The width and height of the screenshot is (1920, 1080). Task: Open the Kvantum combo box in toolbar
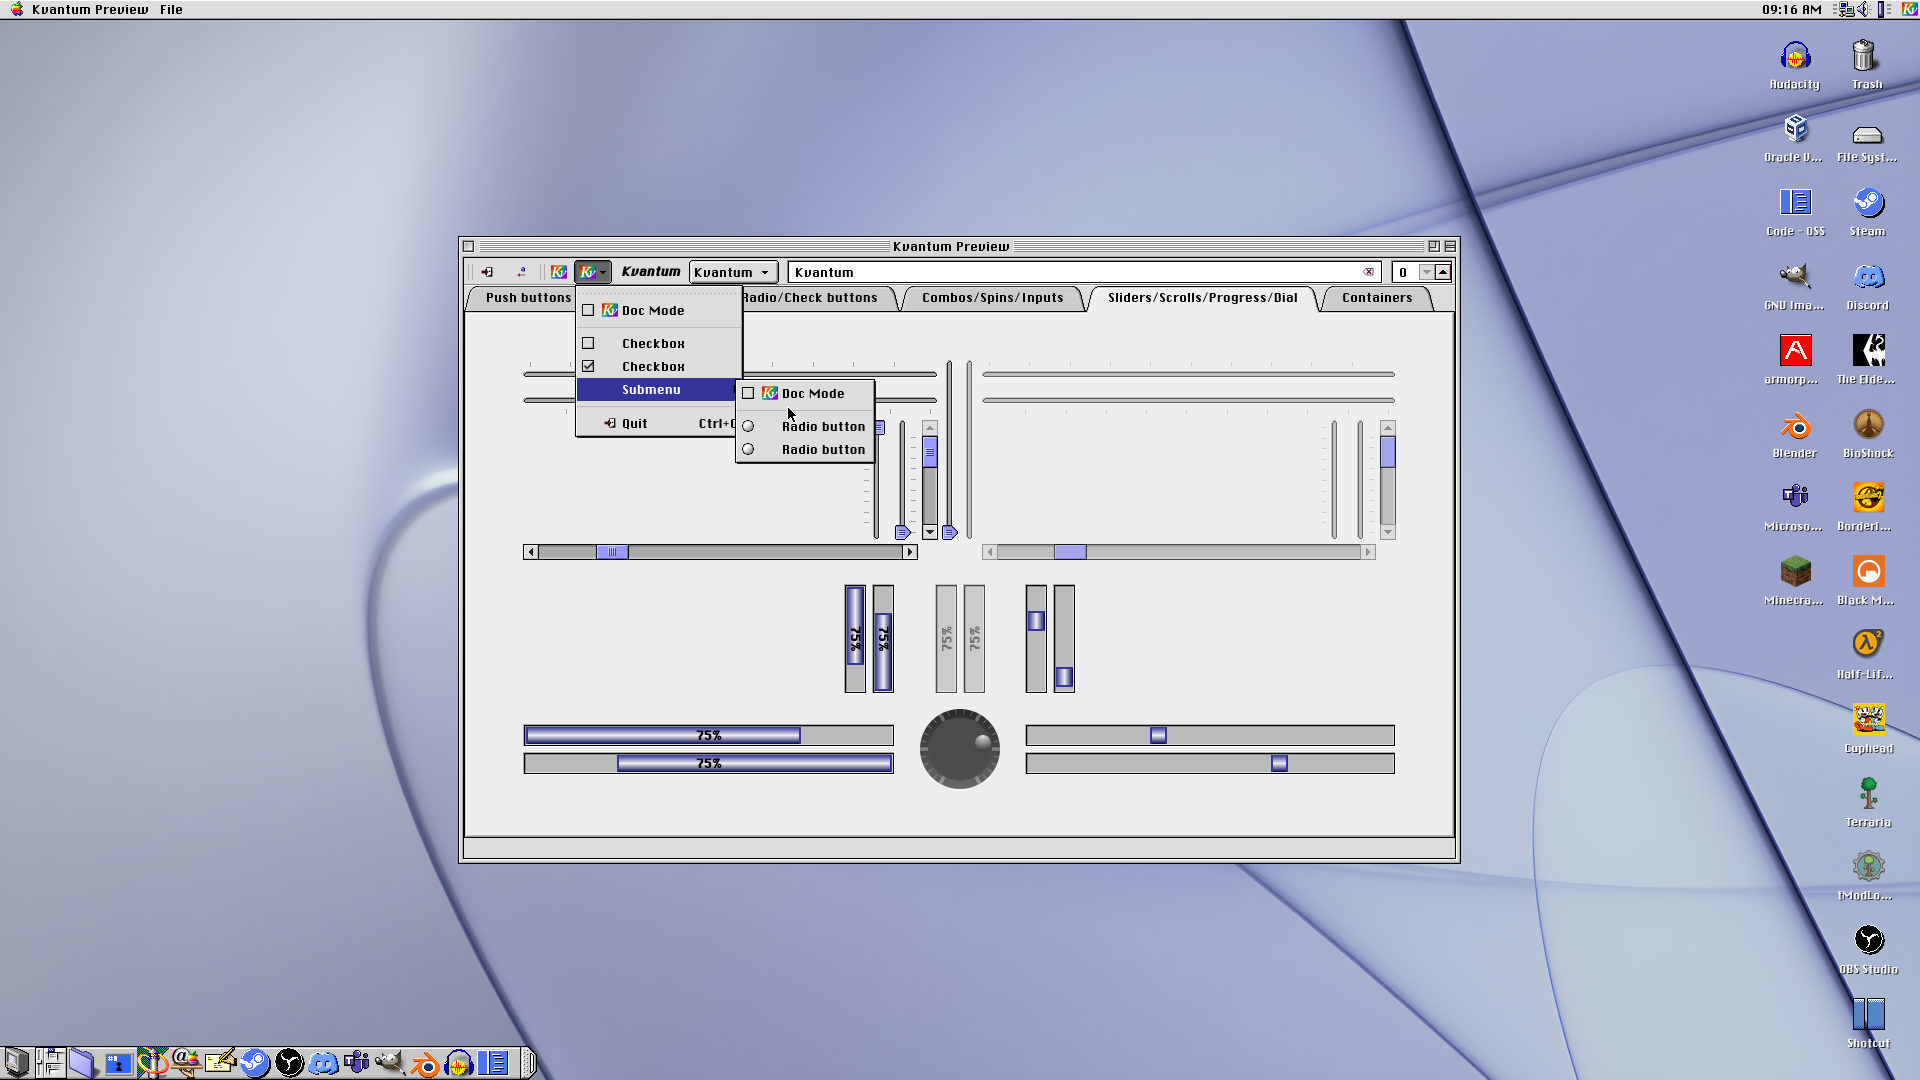pos(733,272)
